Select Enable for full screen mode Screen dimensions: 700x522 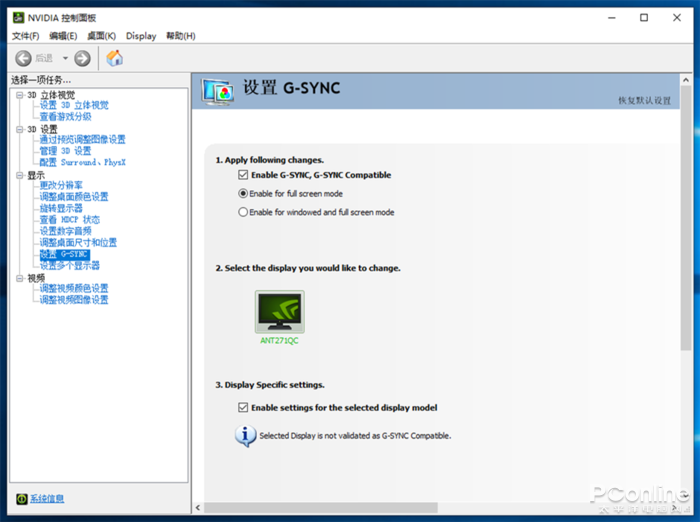coord(243,193)
